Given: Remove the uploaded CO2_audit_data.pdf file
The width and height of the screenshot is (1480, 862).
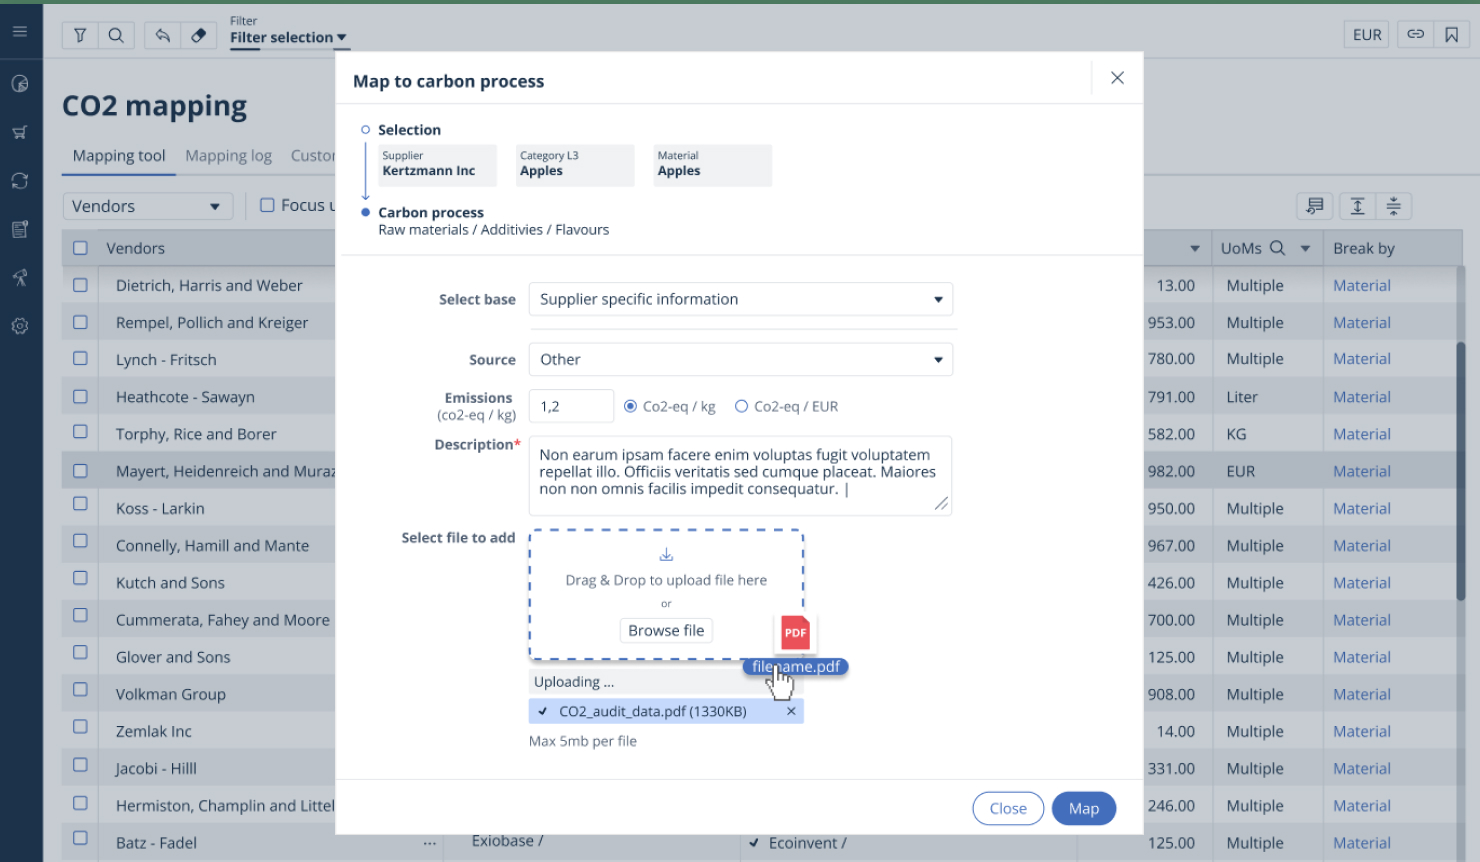Looking at the screenshot, I should pyautogui.click(x=791, y=711).
